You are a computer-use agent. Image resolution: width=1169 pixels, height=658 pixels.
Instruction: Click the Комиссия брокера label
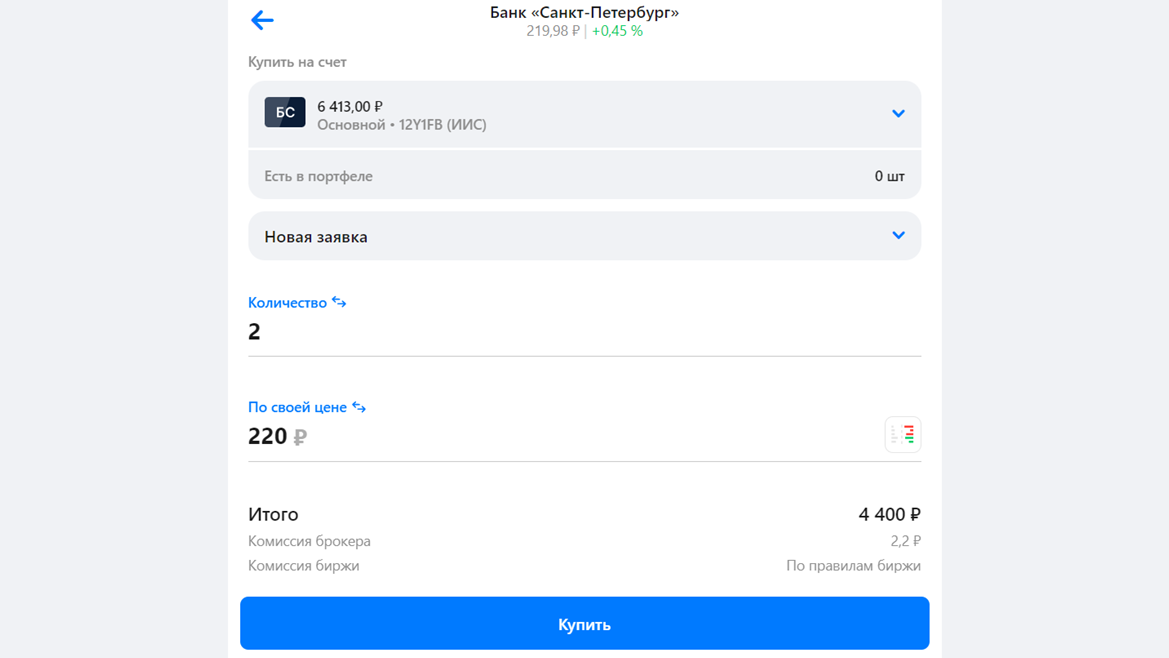pos(309,541)
